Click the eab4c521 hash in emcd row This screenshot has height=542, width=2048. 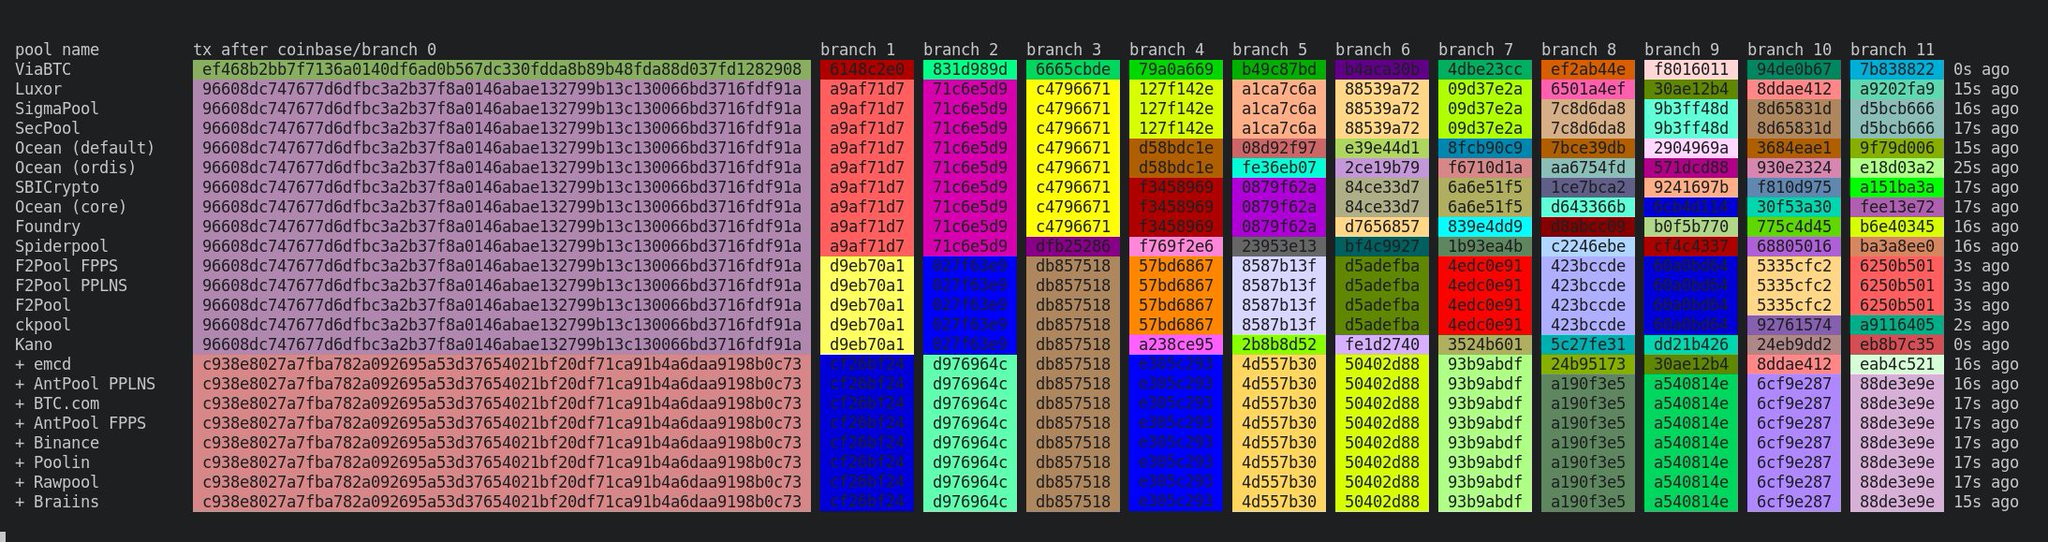tap(1897, 364)
